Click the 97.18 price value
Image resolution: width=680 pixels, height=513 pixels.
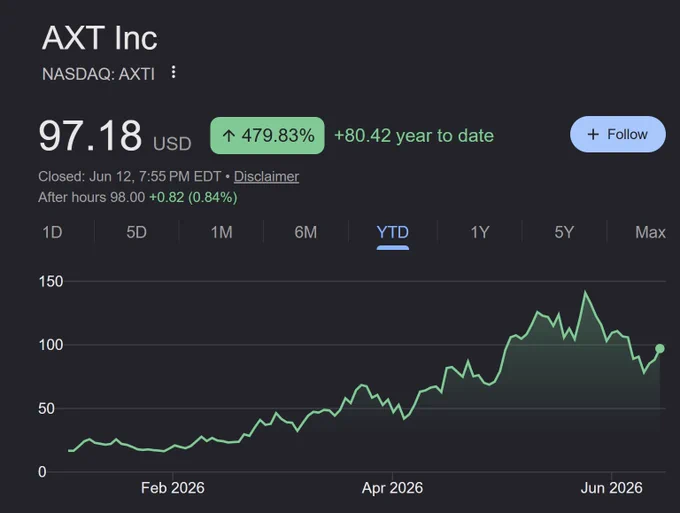pyautogui.click(x=90, y=136)
